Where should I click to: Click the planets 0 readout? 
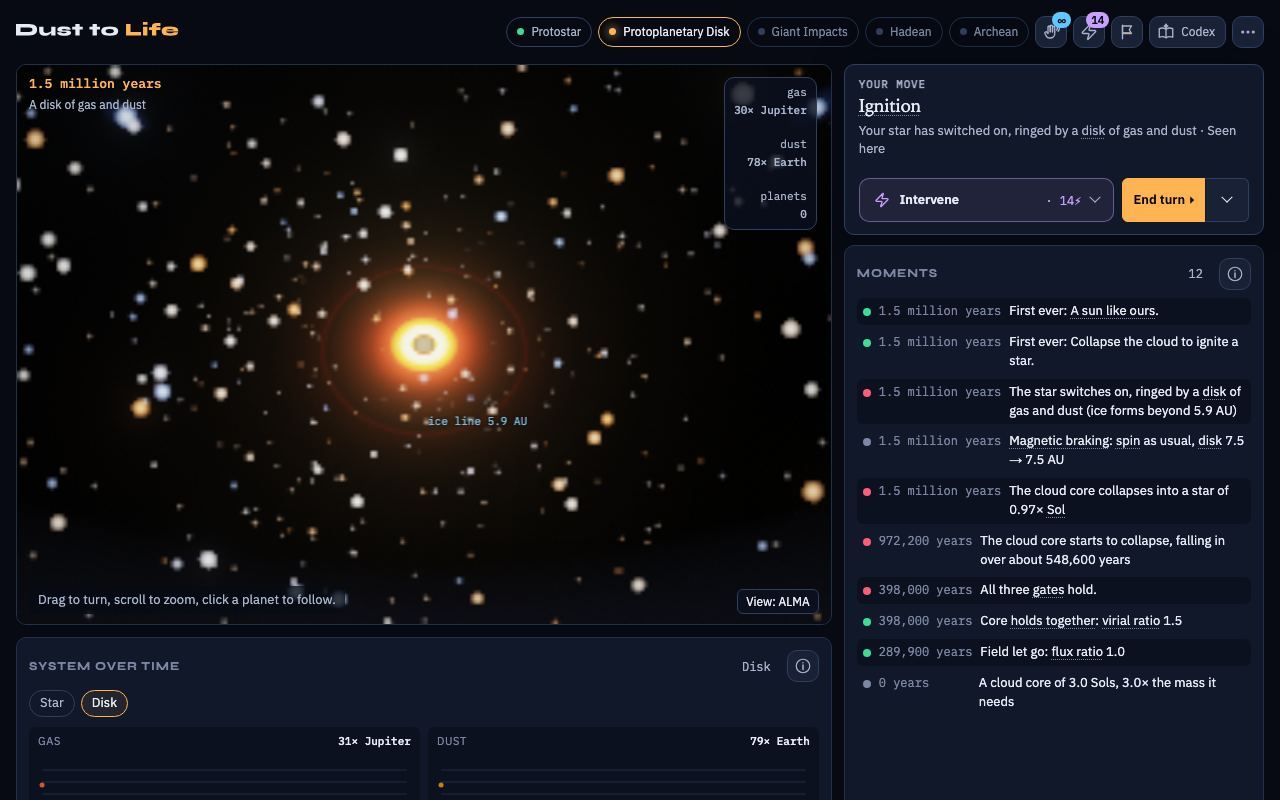[783, 205]
